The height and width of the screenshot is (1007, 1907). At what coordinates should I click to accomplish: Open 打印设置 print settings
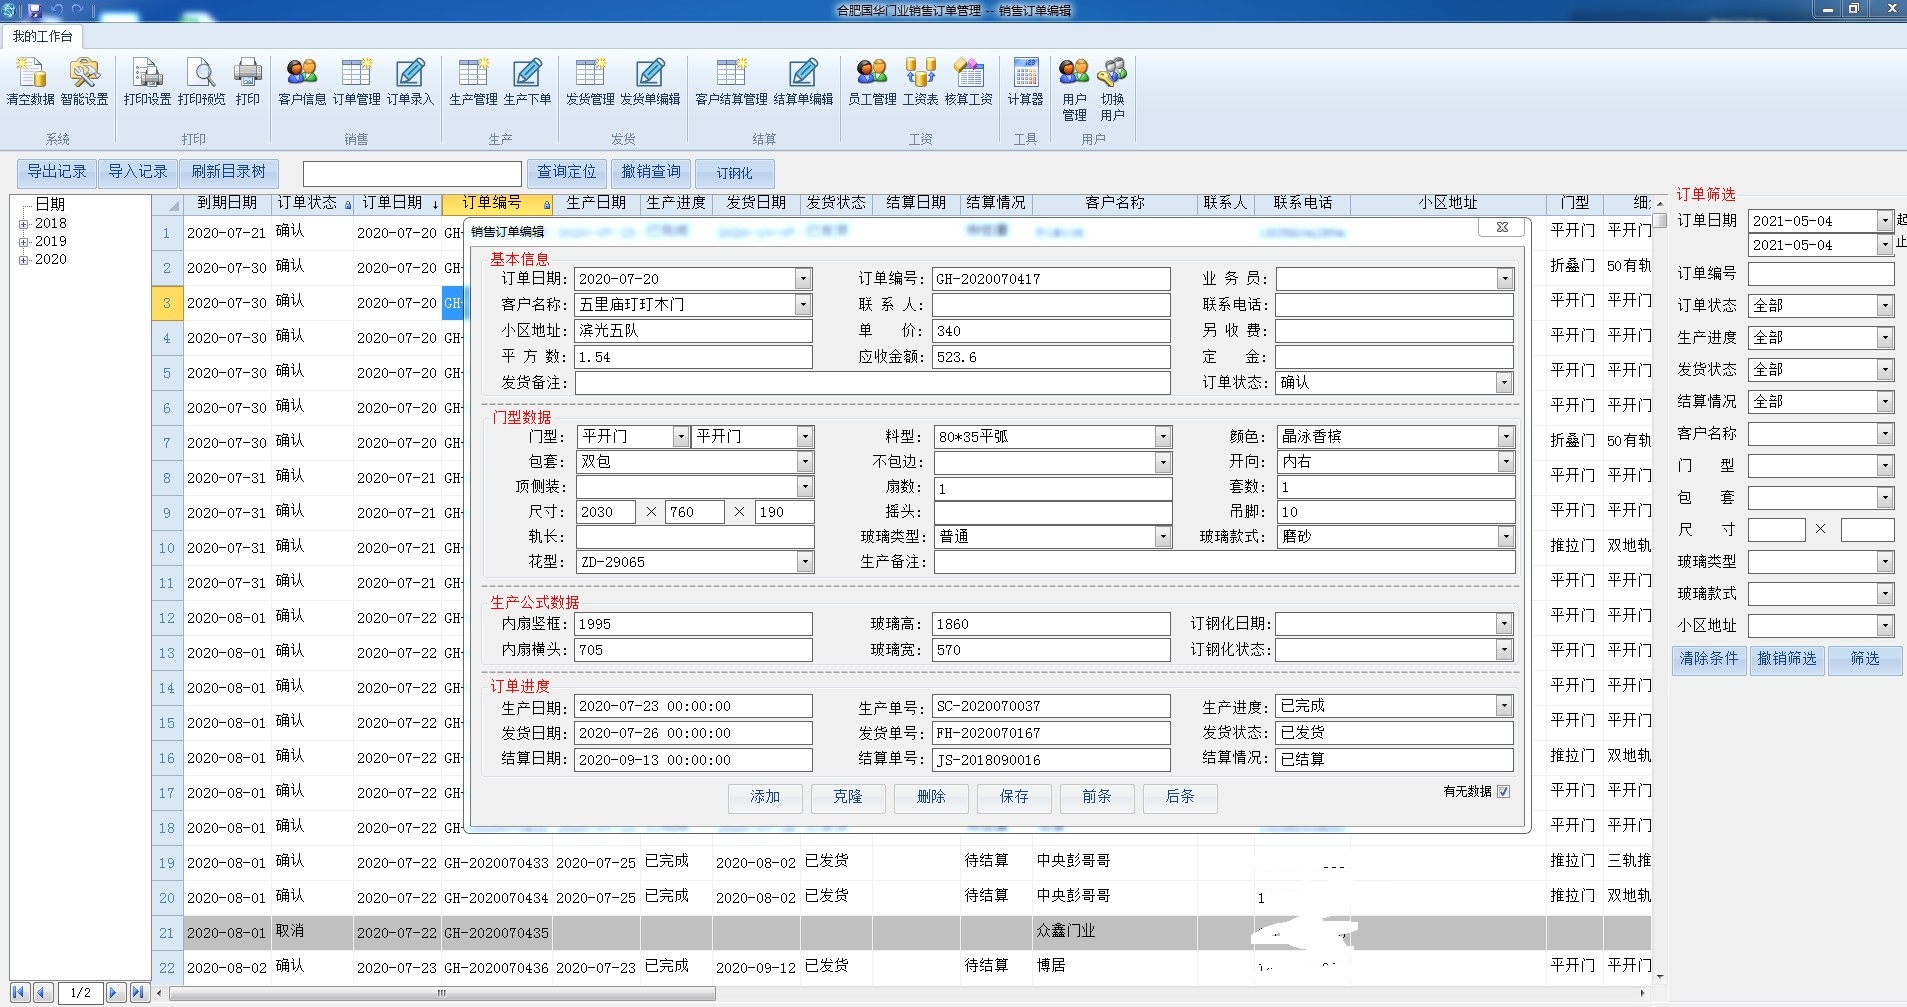(147, 82)
